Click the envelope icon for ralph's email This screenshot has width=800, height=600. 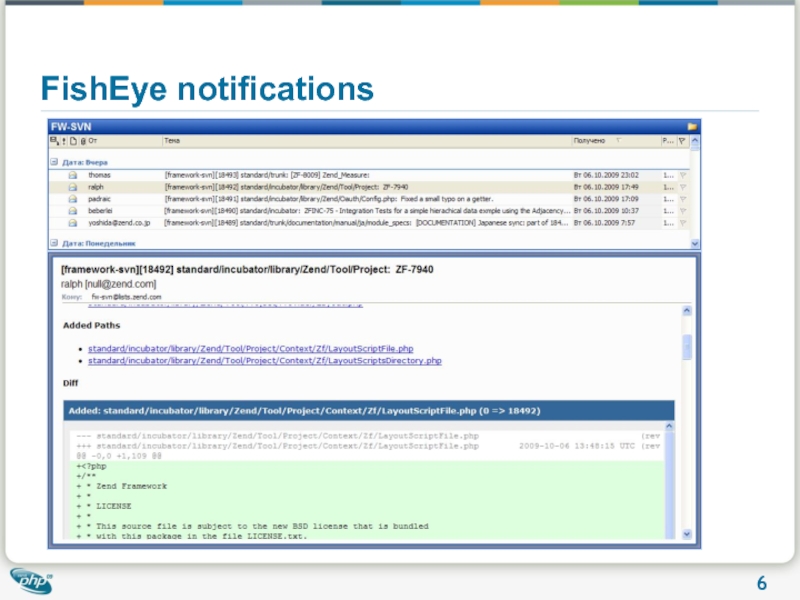[73, 186]
